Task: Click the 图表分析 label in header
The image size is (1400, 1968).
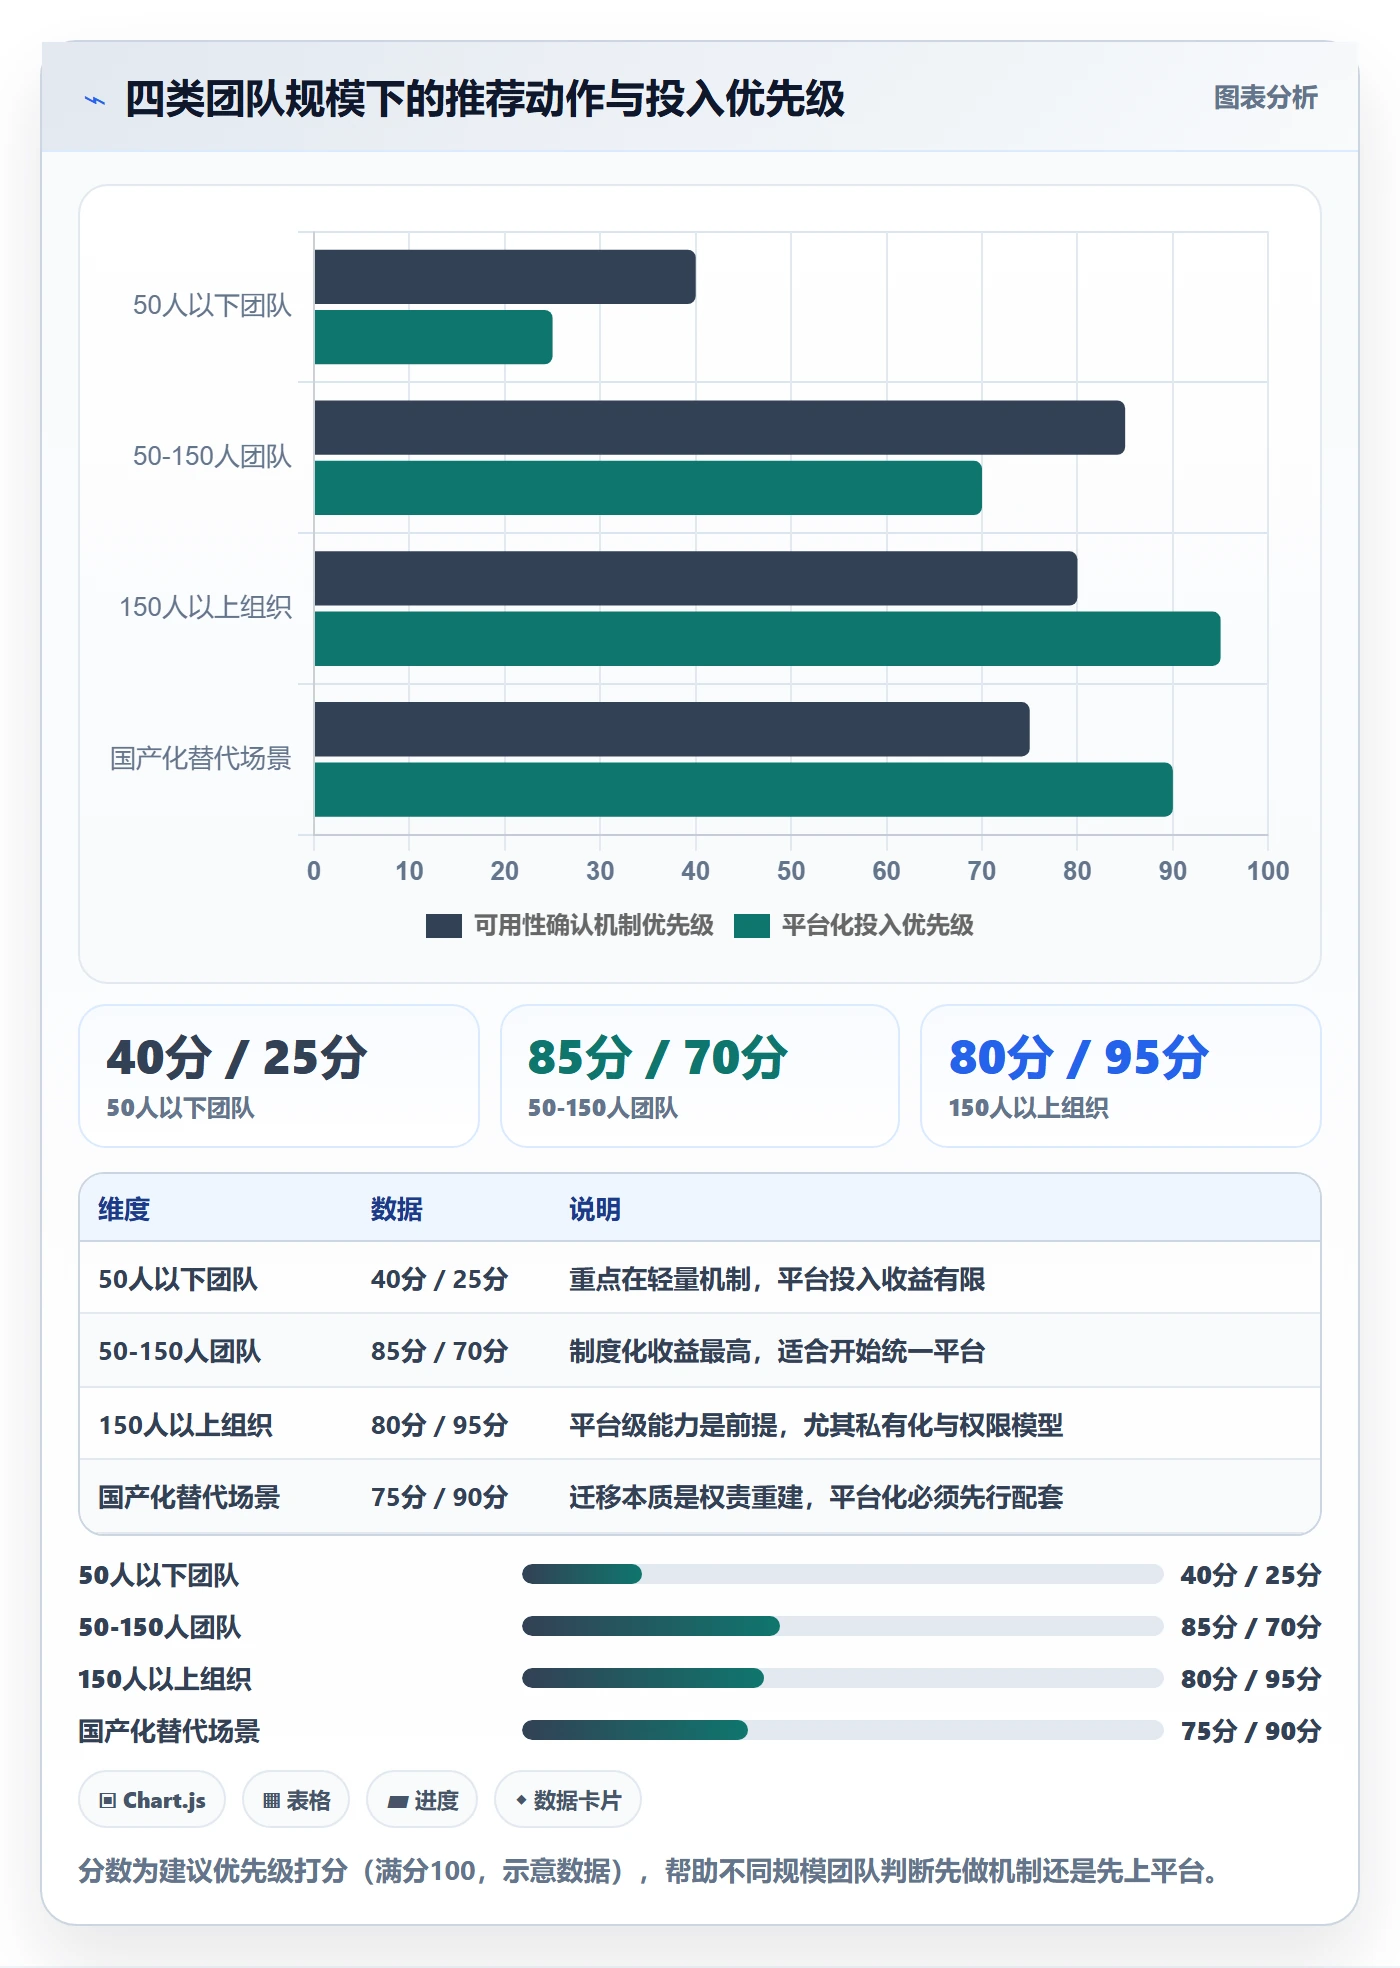Action: (x=1265, y=98)
